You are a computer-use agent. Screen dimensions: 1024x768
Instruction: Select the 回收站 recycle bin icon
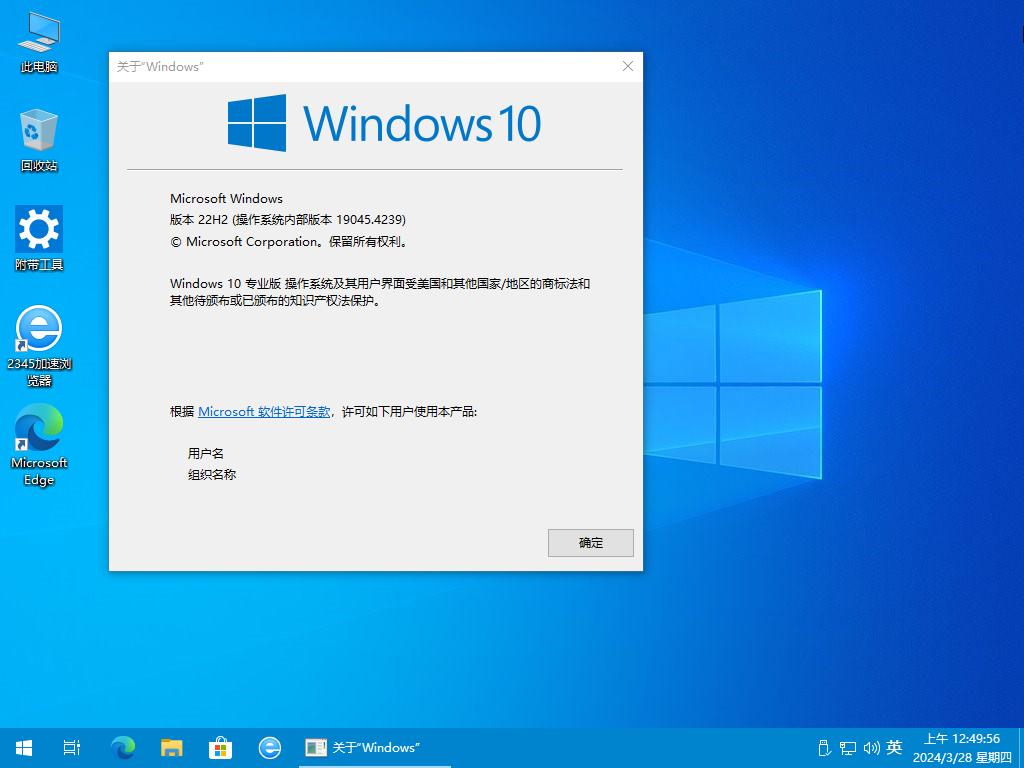point(39,140)
